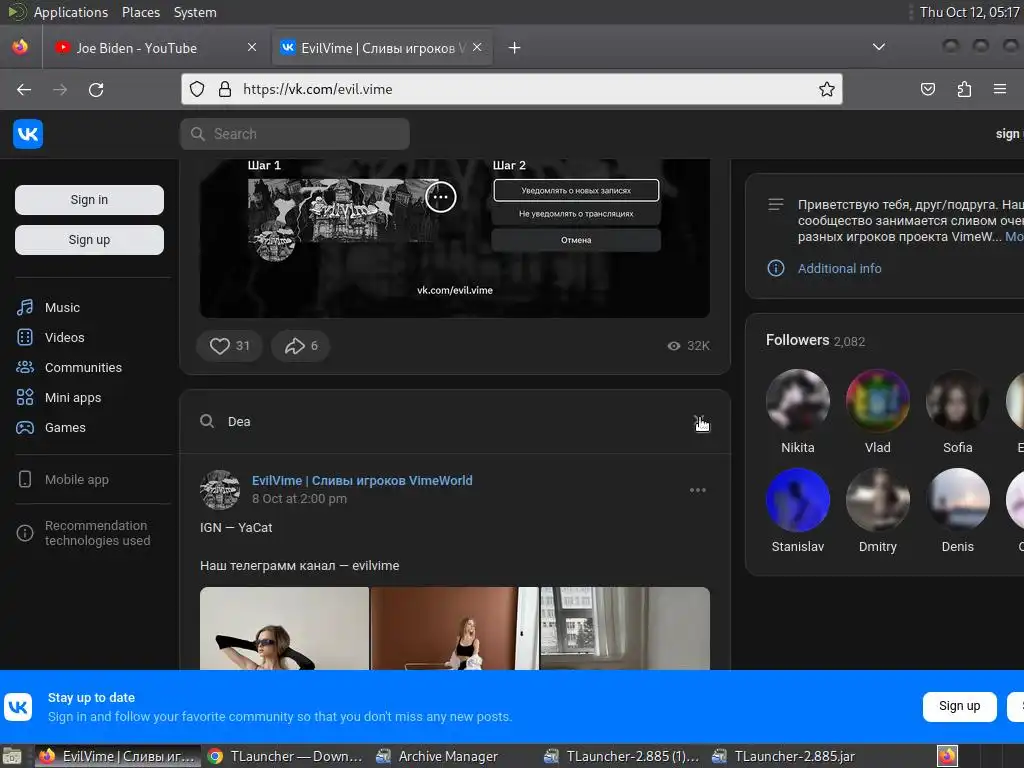This screenshot has width=1024, height=768.
Task: Open a new tab with plus icon
Action: (515, 48)
